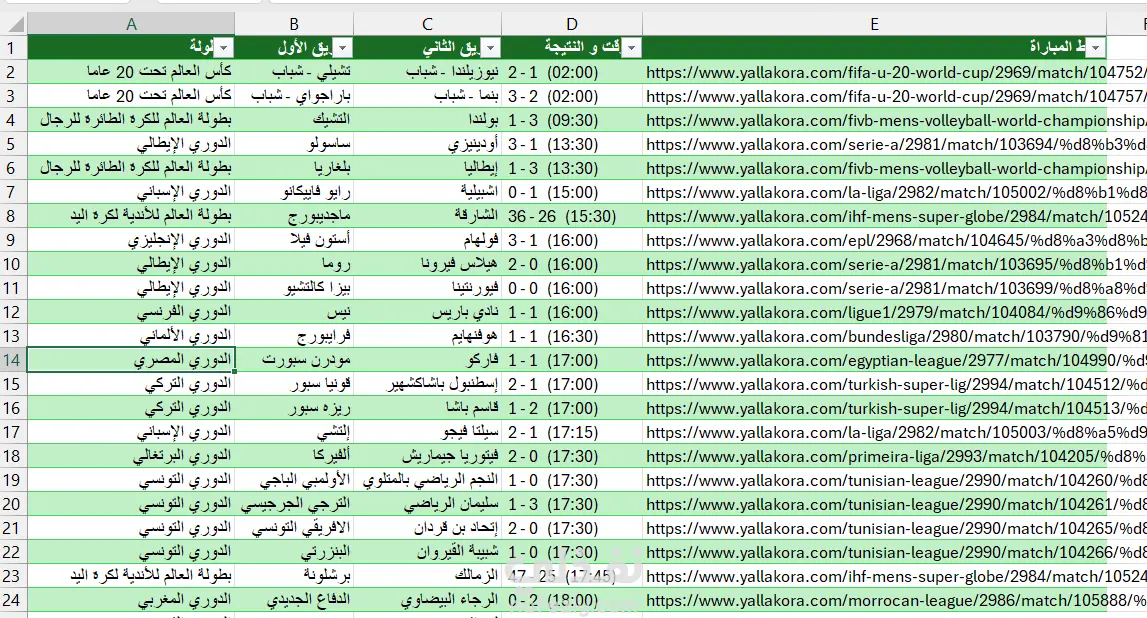Select cell reading بولندا
1147x618 pixels.
[427, 120]
